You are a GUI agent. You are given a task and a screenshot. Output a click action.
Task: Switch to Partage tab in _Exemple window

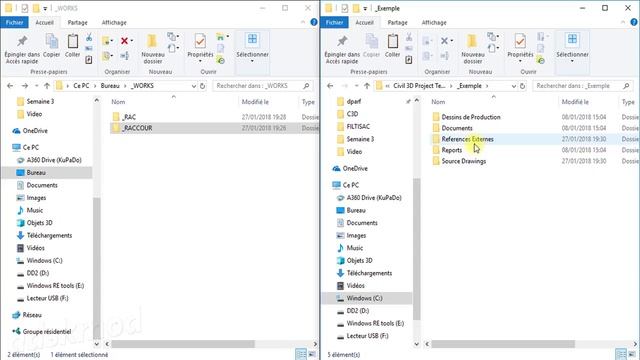tap(398, 22)
